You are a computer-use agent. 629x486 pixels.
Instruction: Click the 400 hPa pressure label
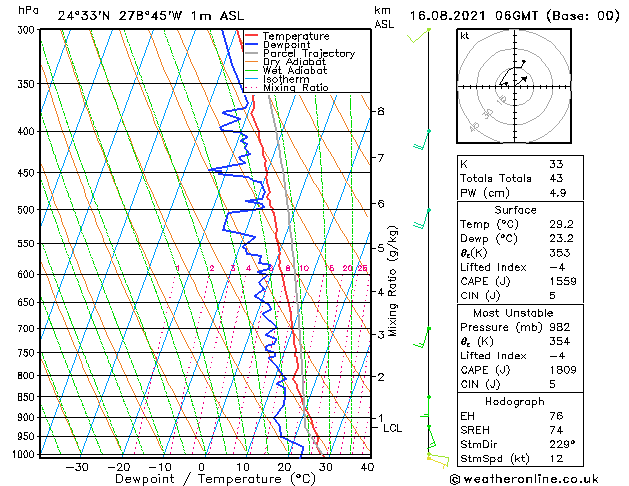pos(28,131)
